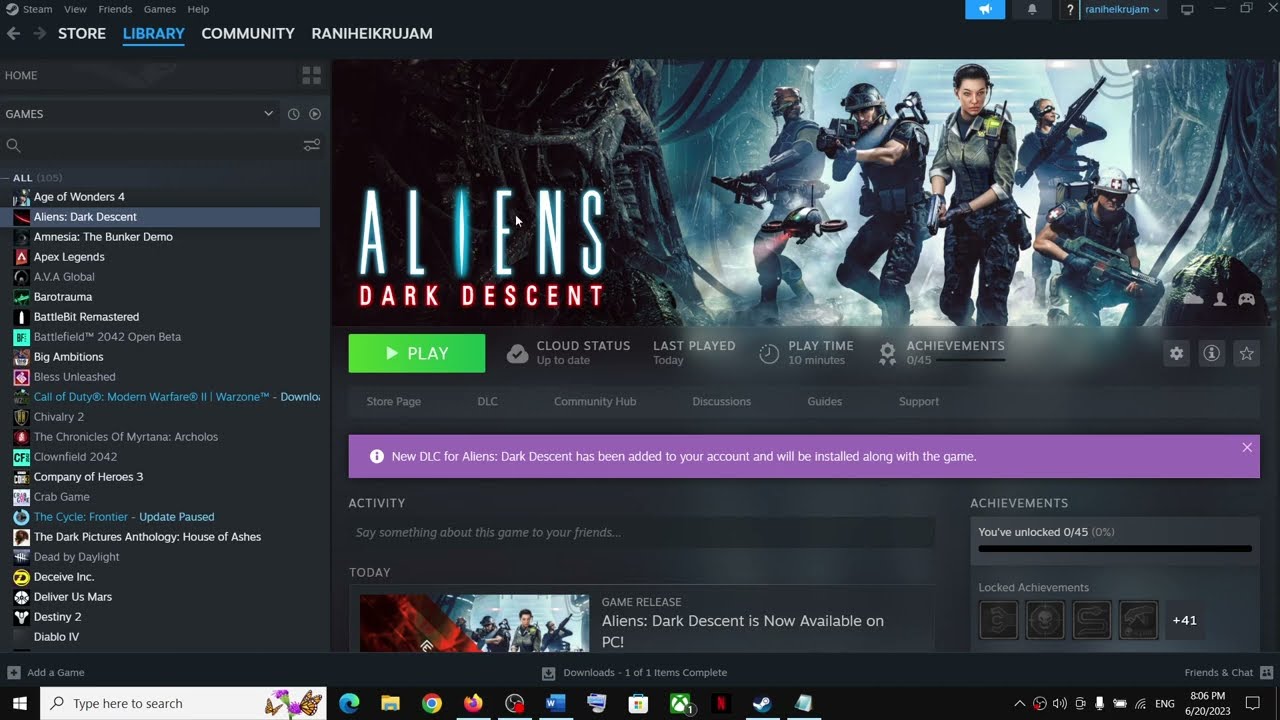Open the View menu
The width and height of the screenshot is (1280, 720).
(x=75, y=9)
